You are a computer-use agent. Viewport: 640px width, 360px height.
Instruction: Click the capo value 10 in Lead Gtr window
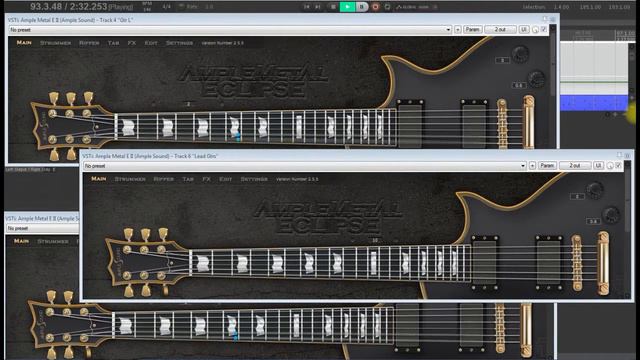click(375, 240)
